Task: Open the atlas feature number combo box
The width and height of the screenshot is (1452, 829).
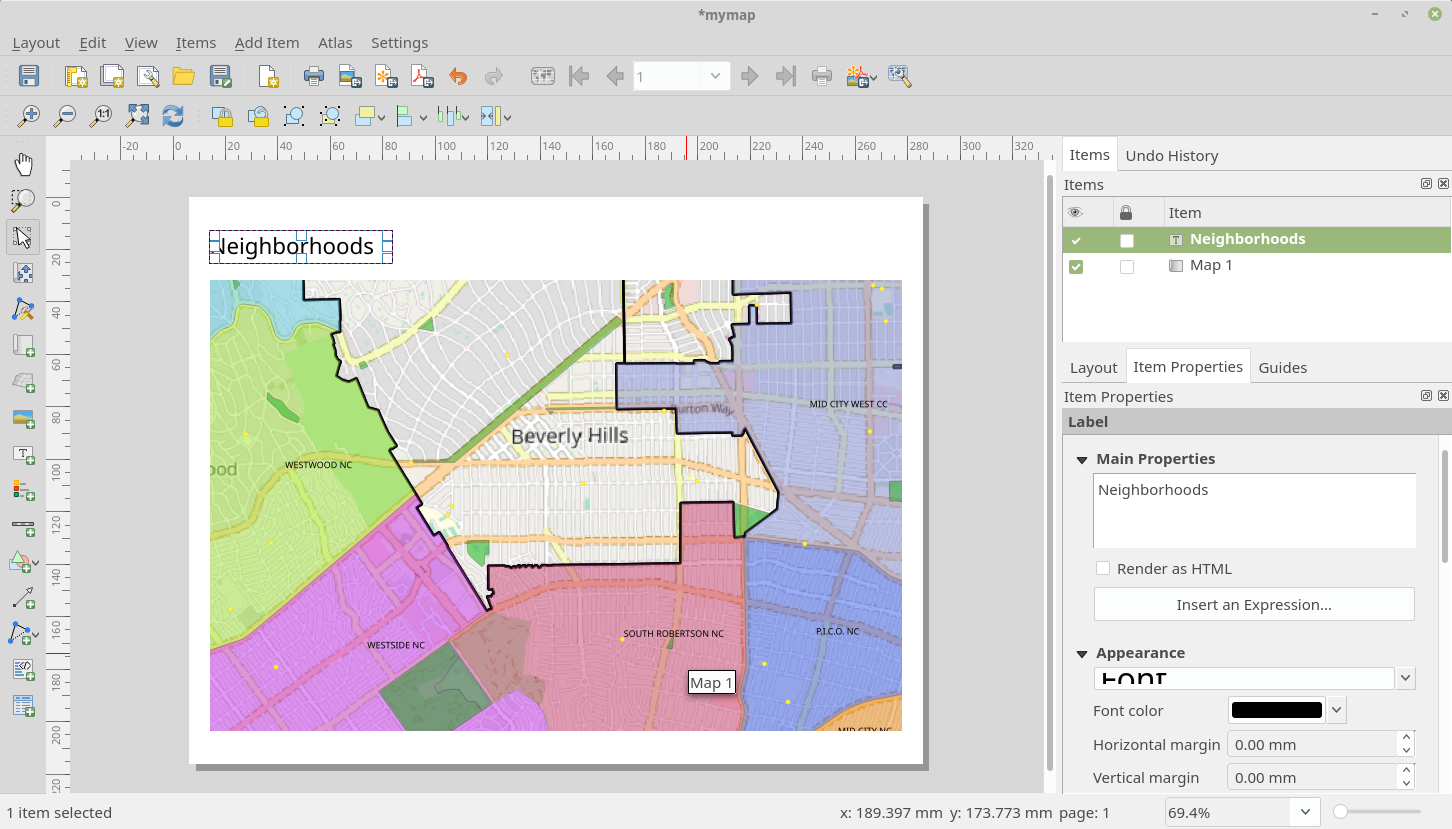Action: [681, 76]
